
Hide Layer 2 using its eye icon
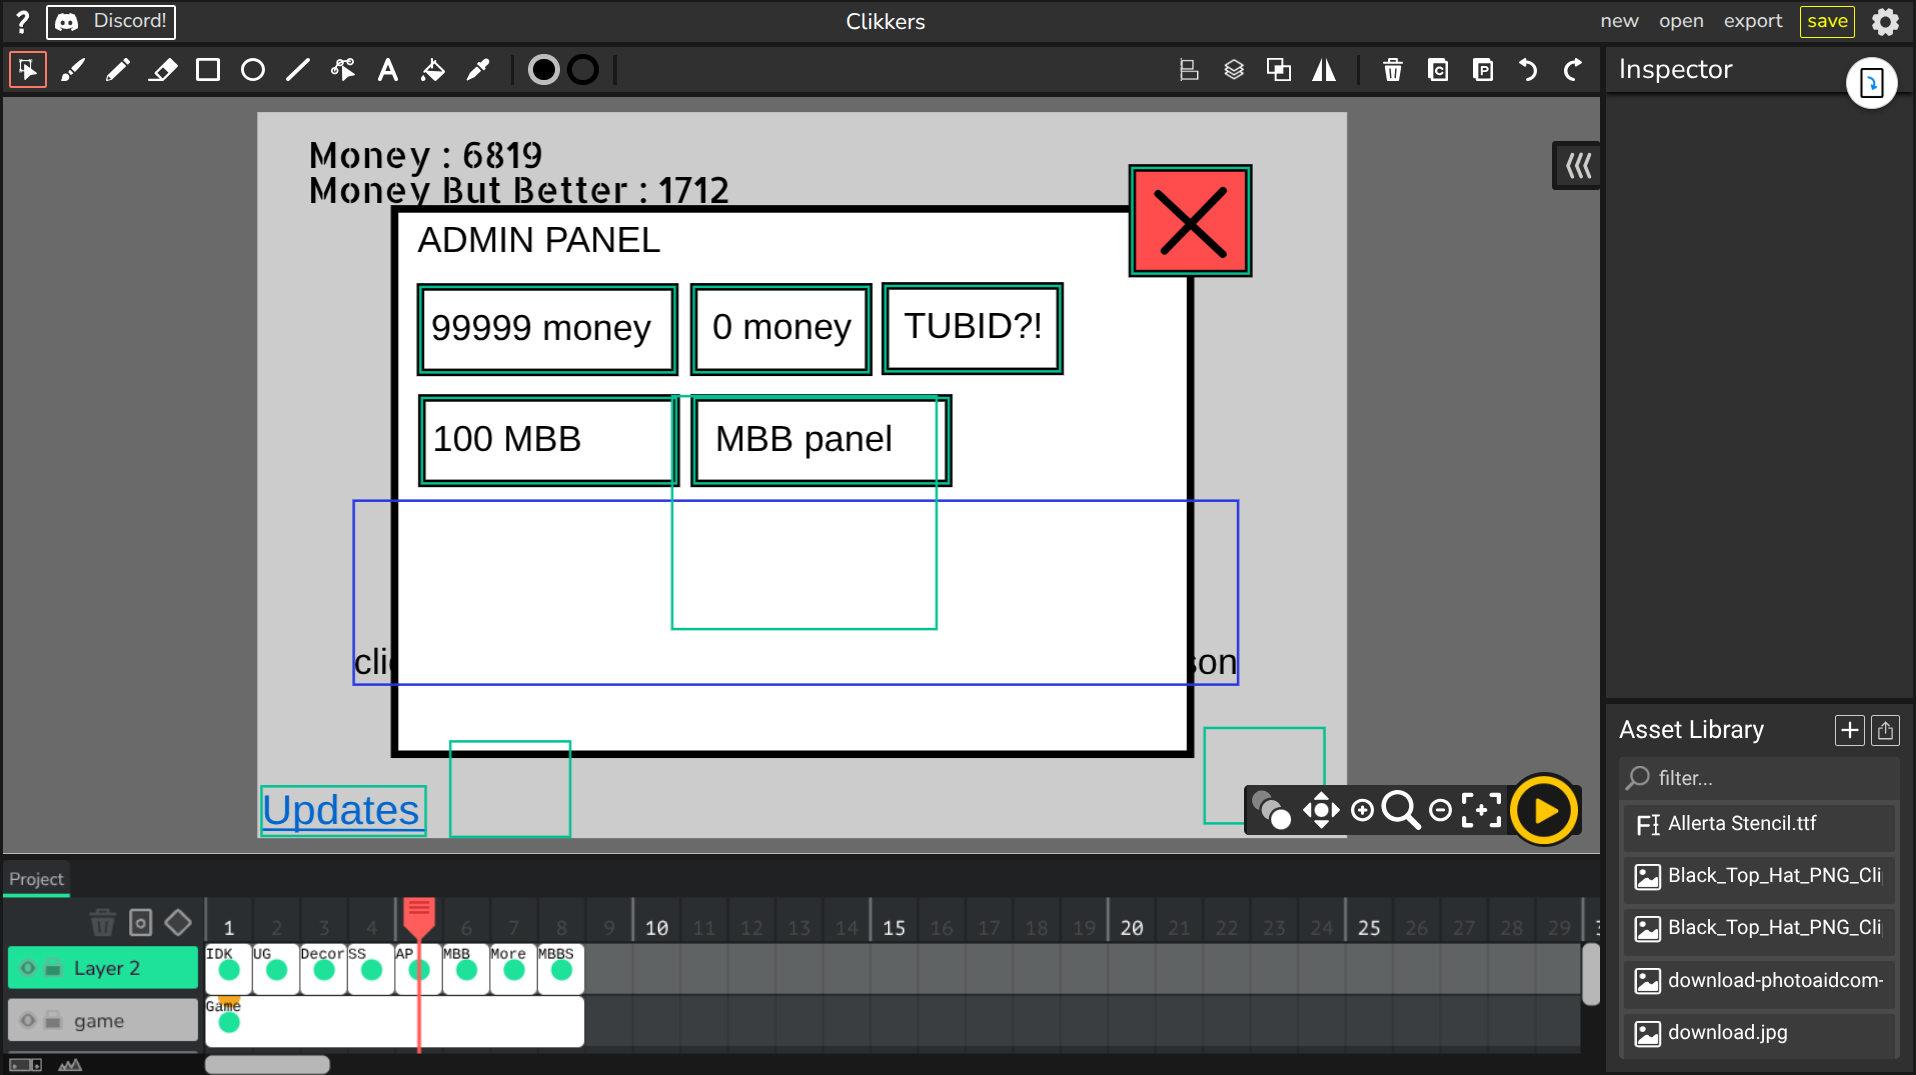28,968
